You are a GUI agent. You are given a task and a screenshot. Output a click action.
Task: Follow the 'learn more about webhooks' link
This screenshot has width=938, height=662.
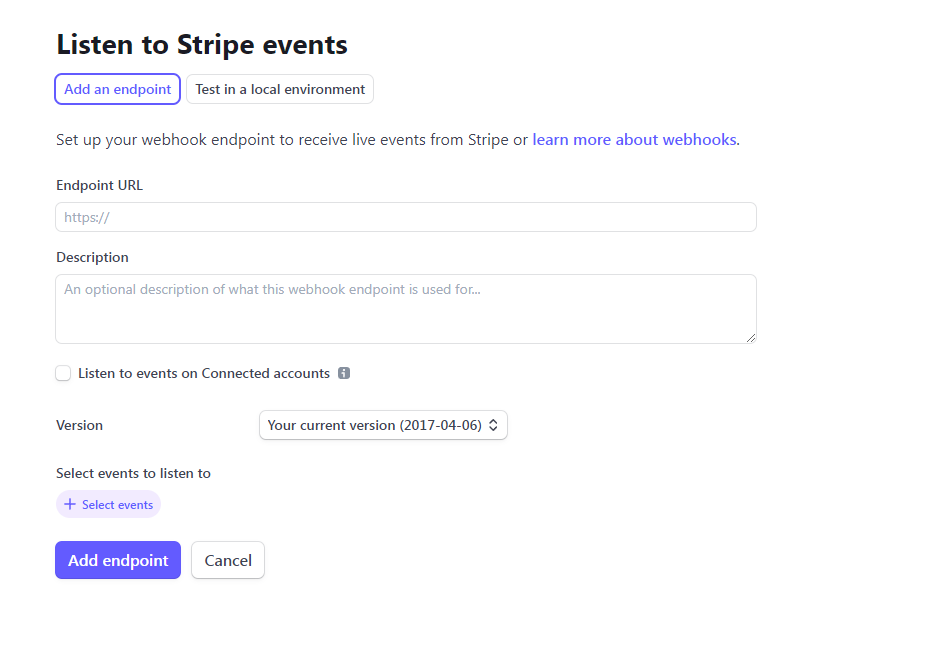coord(635,139)
